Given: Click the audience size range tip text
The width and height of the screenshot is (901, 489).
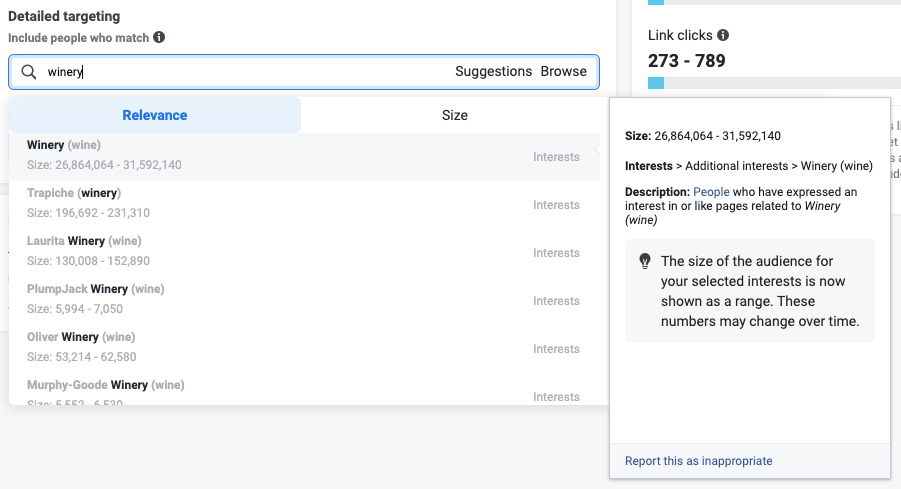Looking at the screenshot, I should pyautogui.click(x=760, y=291).
